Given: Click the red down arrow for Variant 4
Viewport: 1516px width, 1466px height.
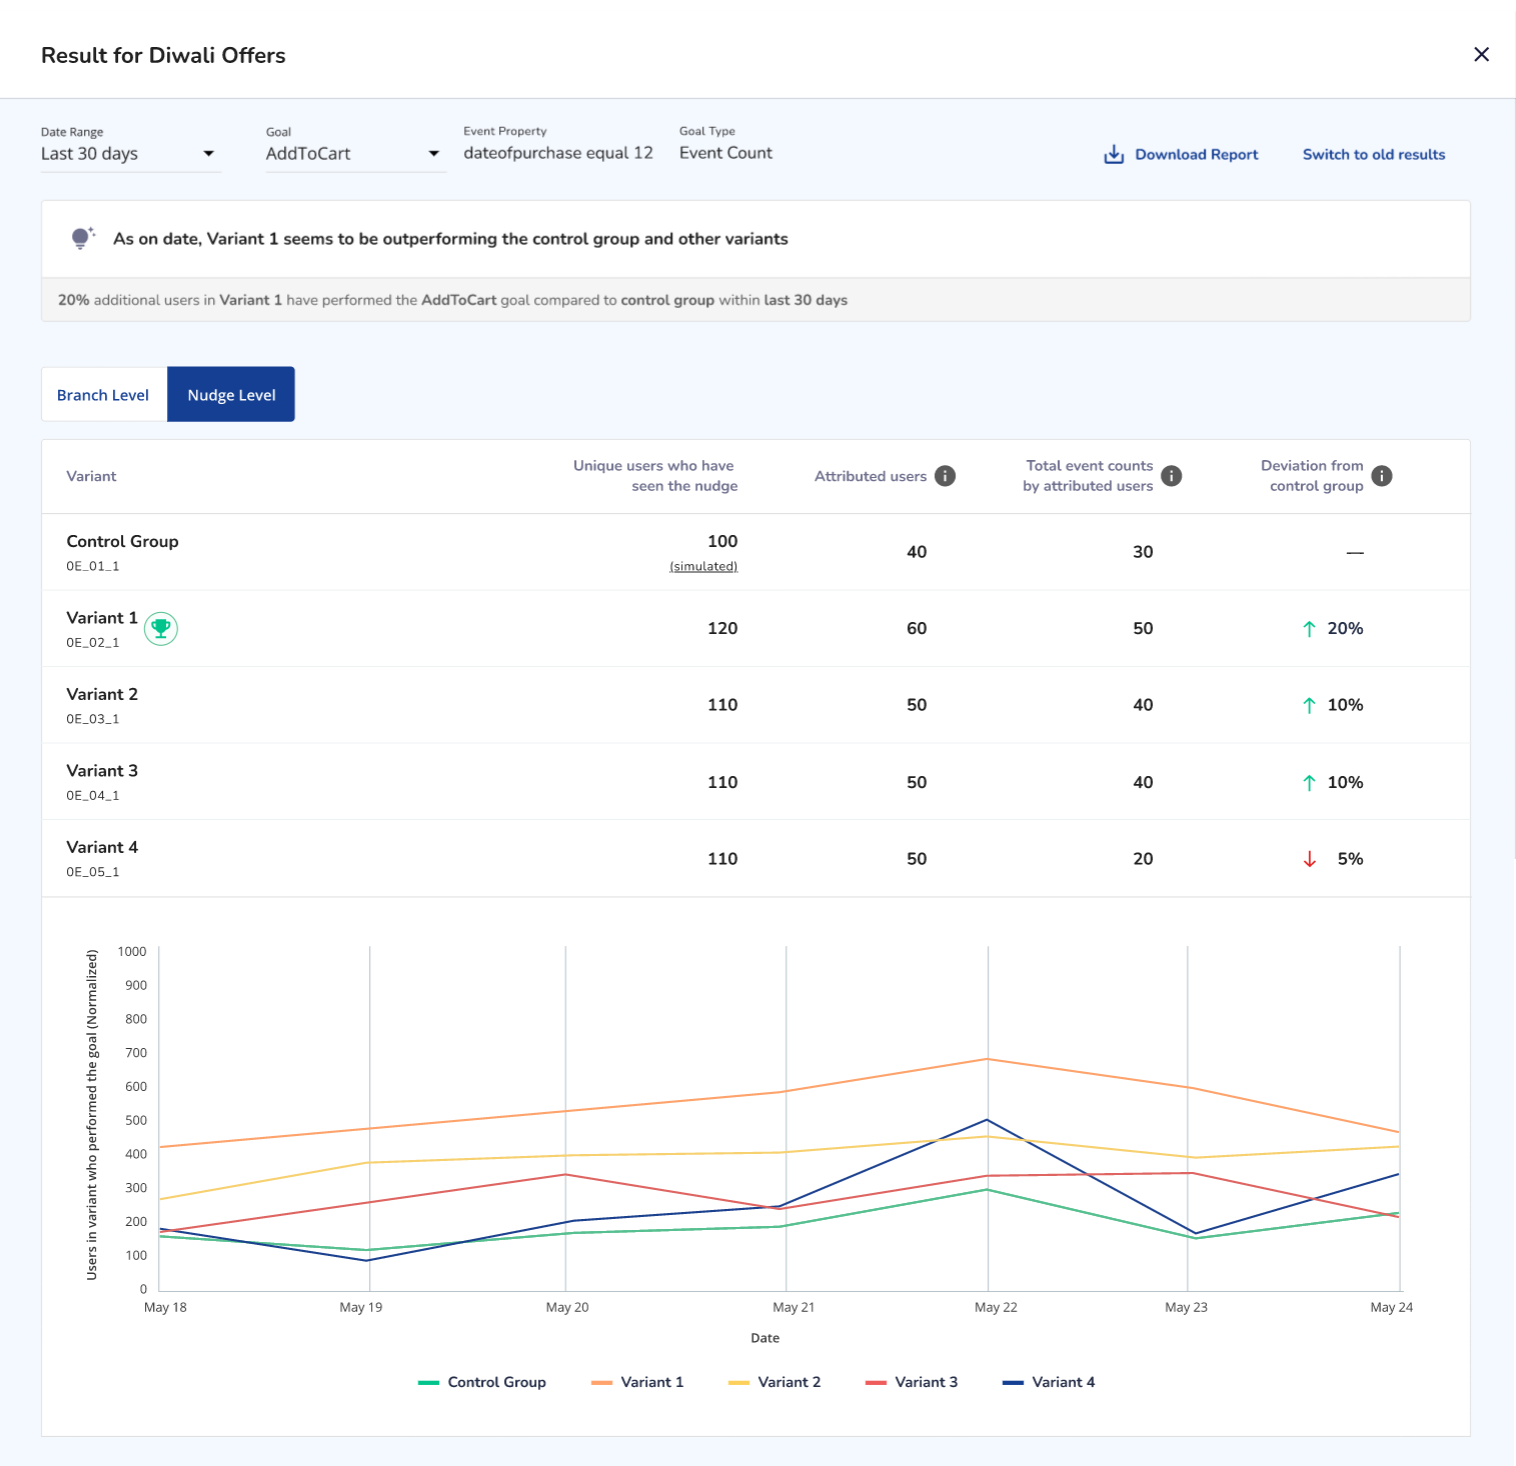Looking at the screenshot, I should point(1309,859).
